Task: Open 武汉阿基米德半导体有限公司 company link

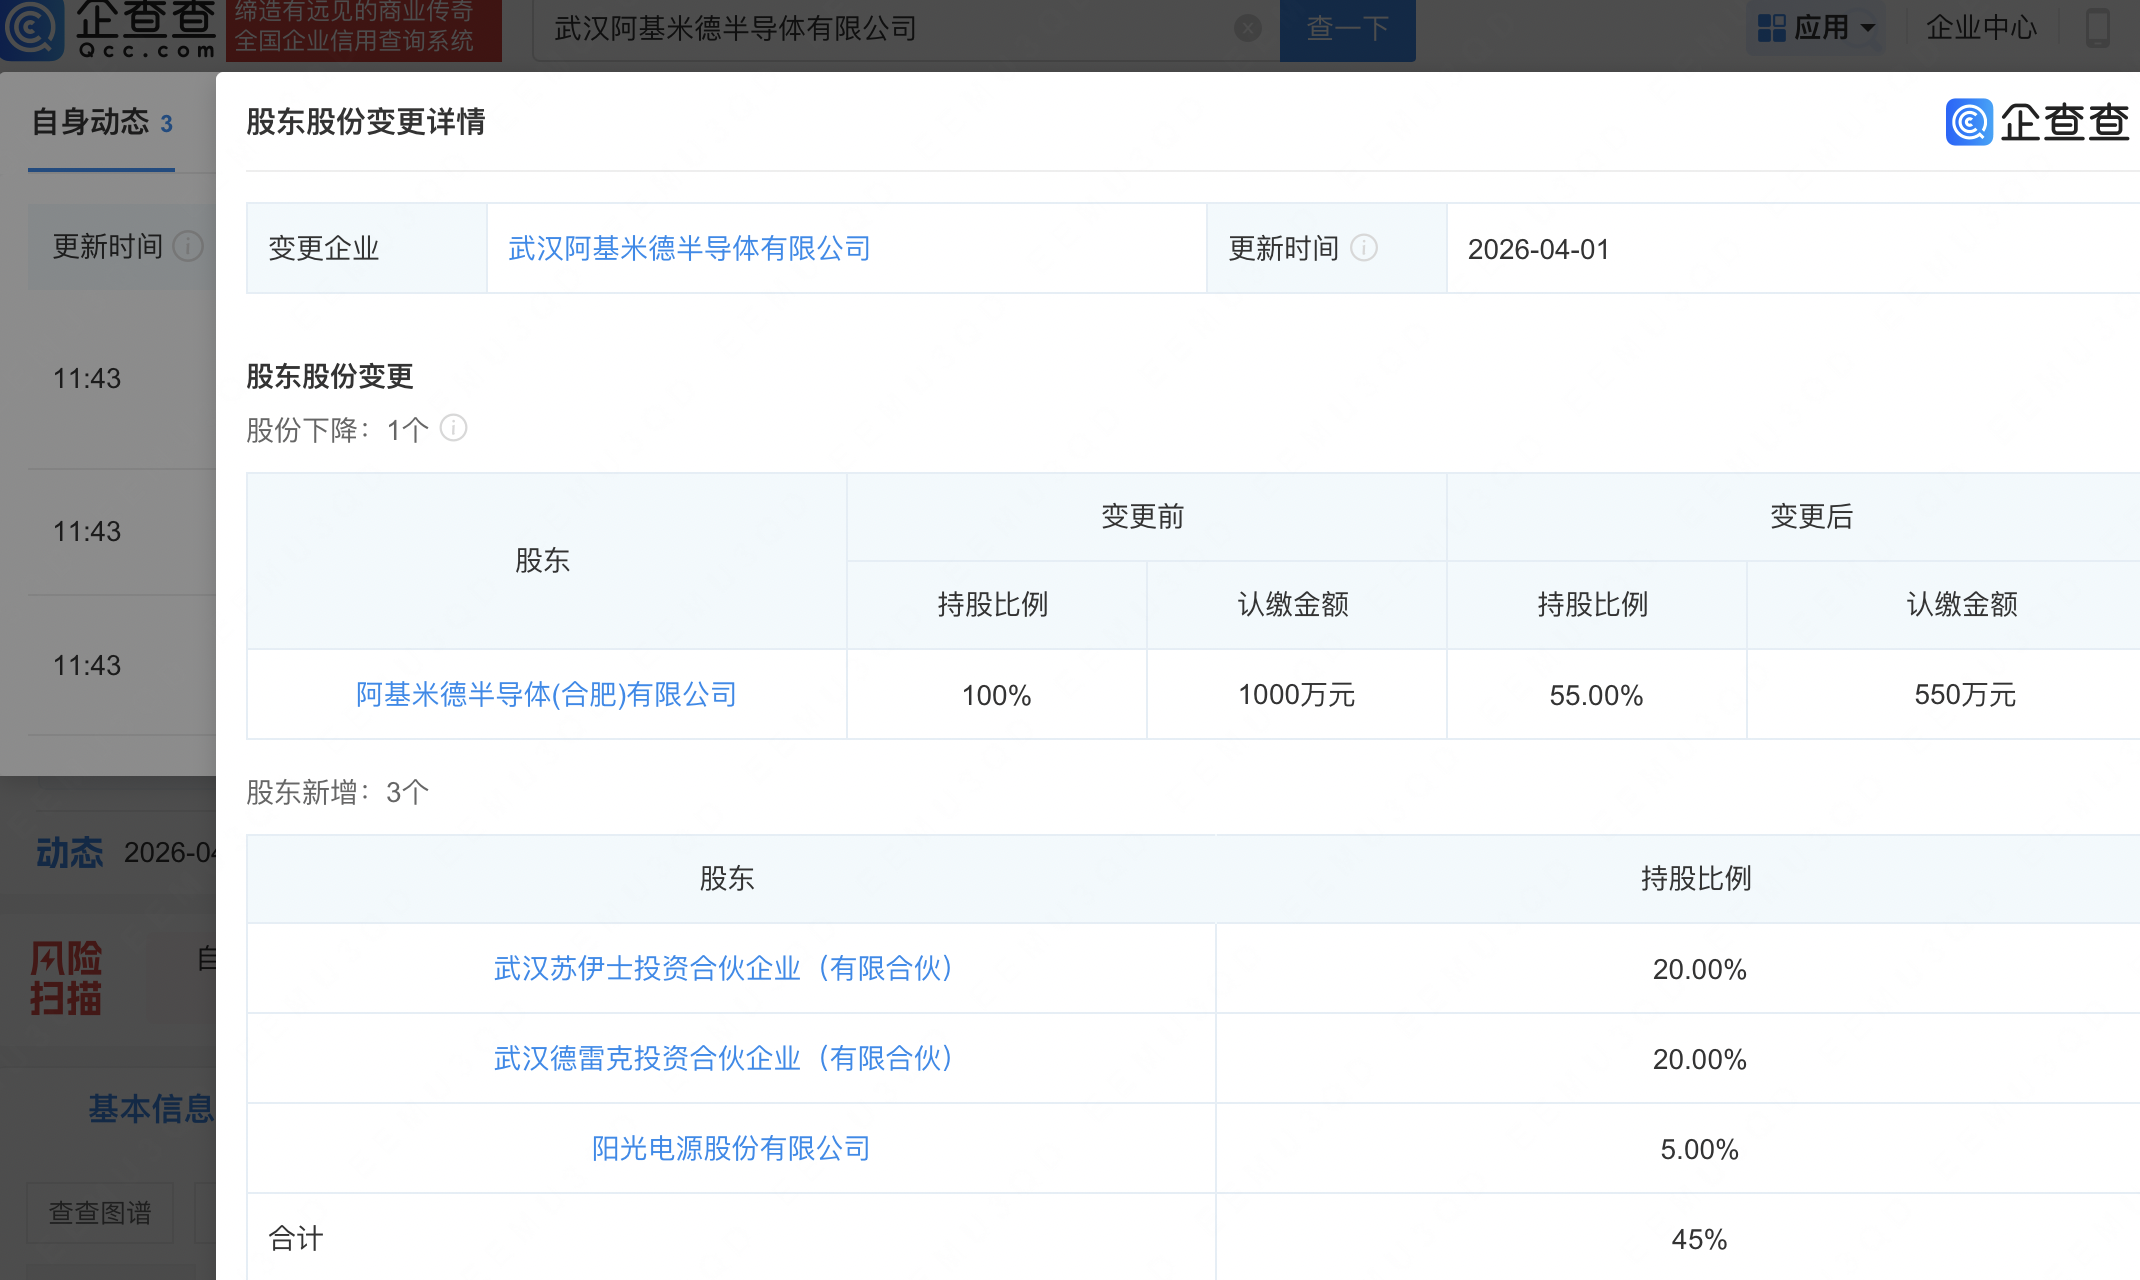Action: point(689,248)
